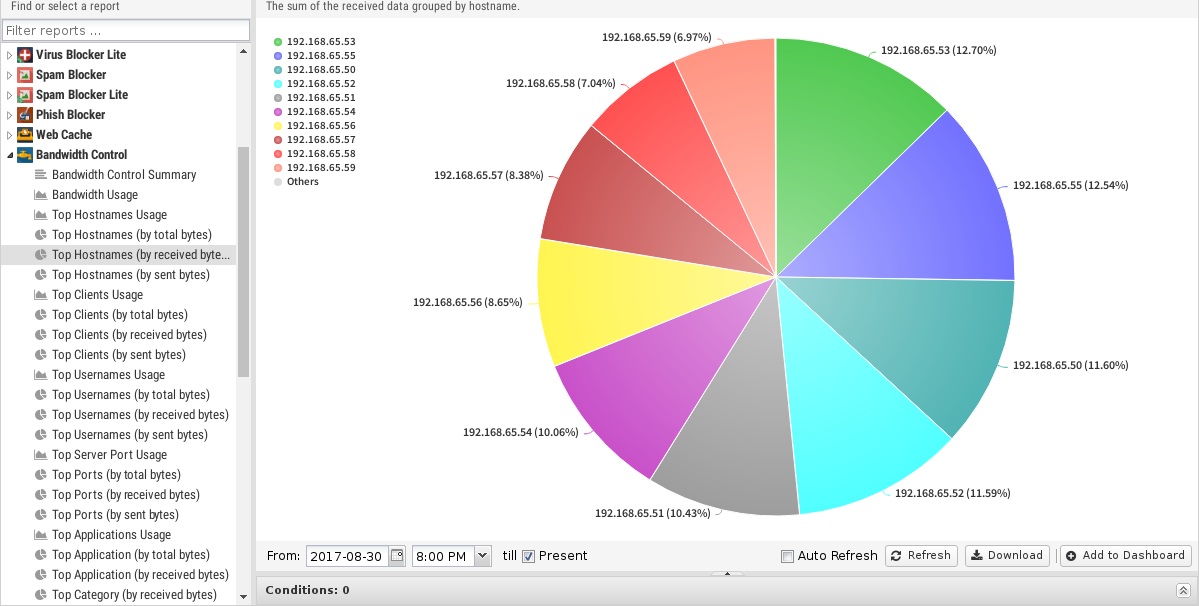
Task: Click Add to Dashboard button
Action: [x=1126, y=556]
